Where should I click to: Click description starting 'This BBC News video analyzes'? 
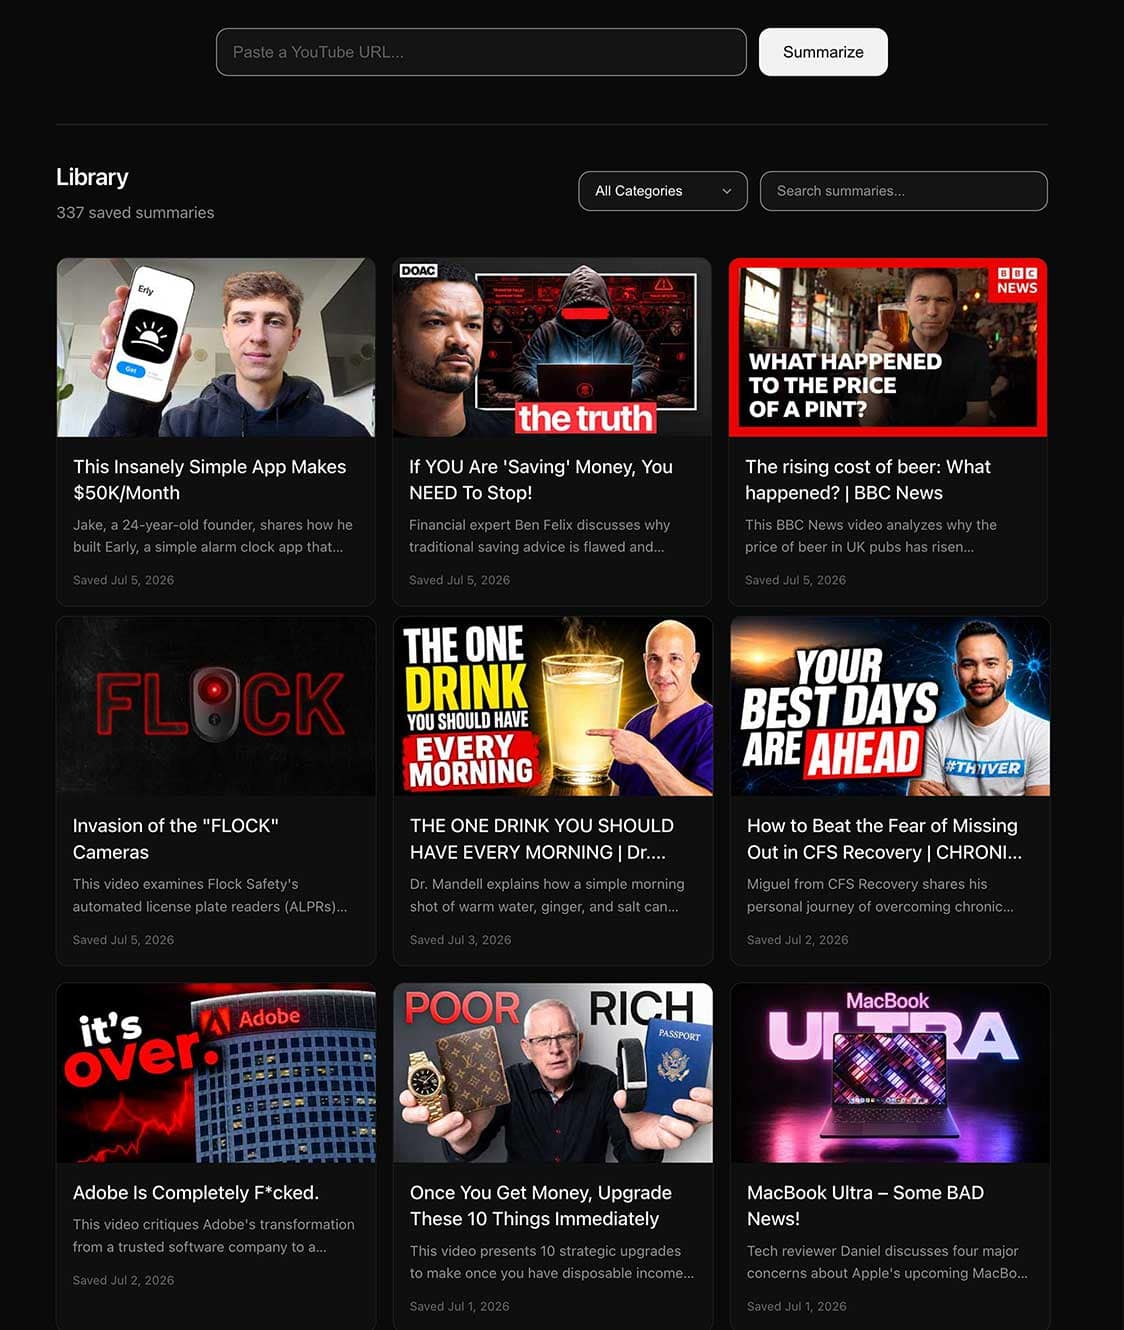871,536
